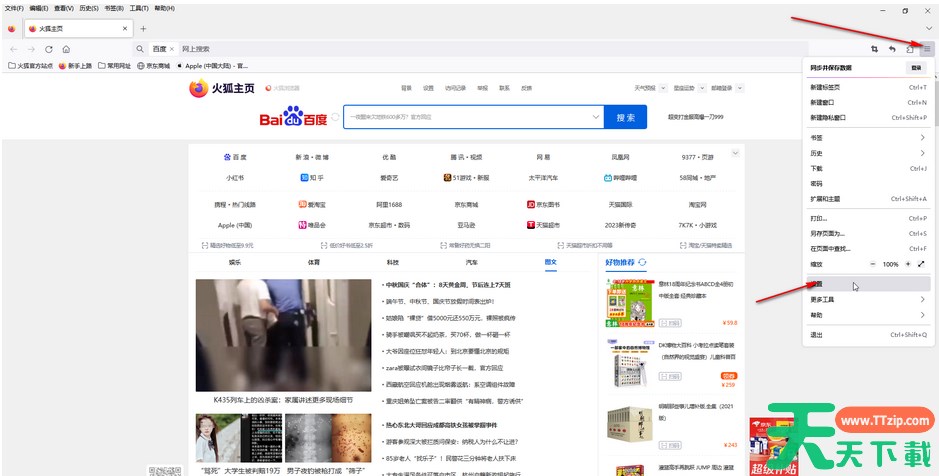Screen dimensions: 939x476
Task: Refresh the 好物推荐 recommendations
Action: pyautogui.click(x=643, y=262)
